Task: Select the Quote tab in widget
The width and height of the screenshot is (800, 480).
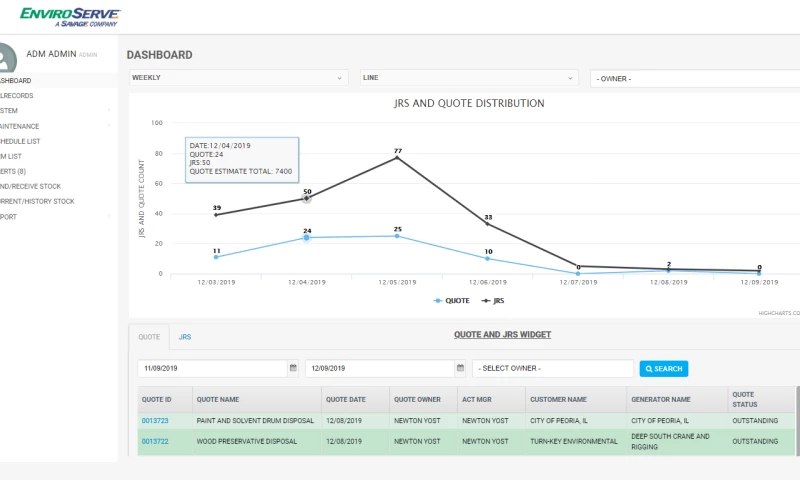Action: pos(149,337)
